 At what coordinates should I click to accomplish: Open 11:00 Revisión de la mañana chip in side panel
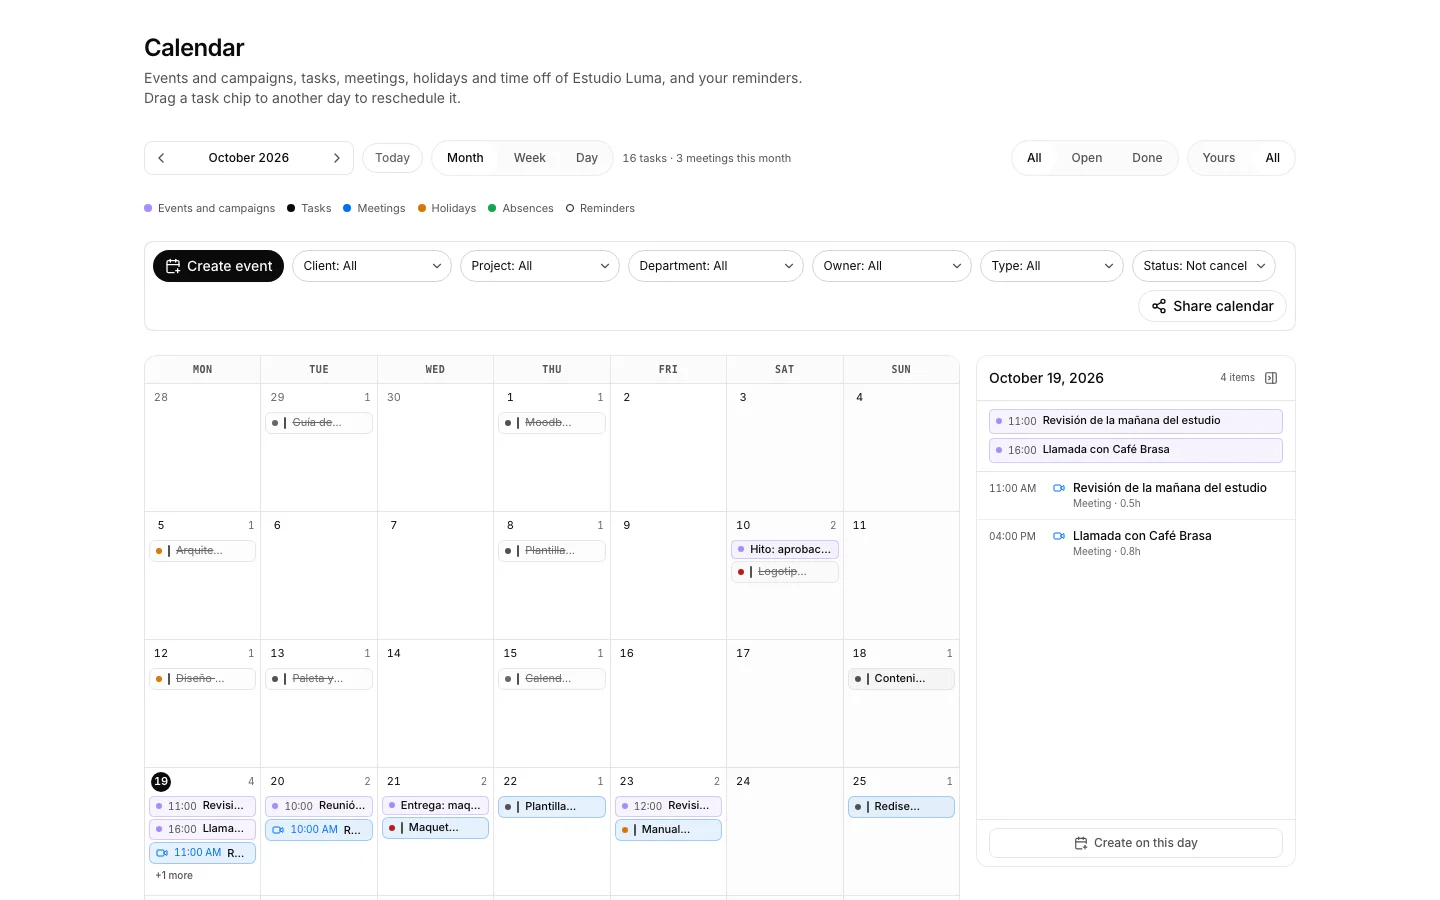point(1136,421)
